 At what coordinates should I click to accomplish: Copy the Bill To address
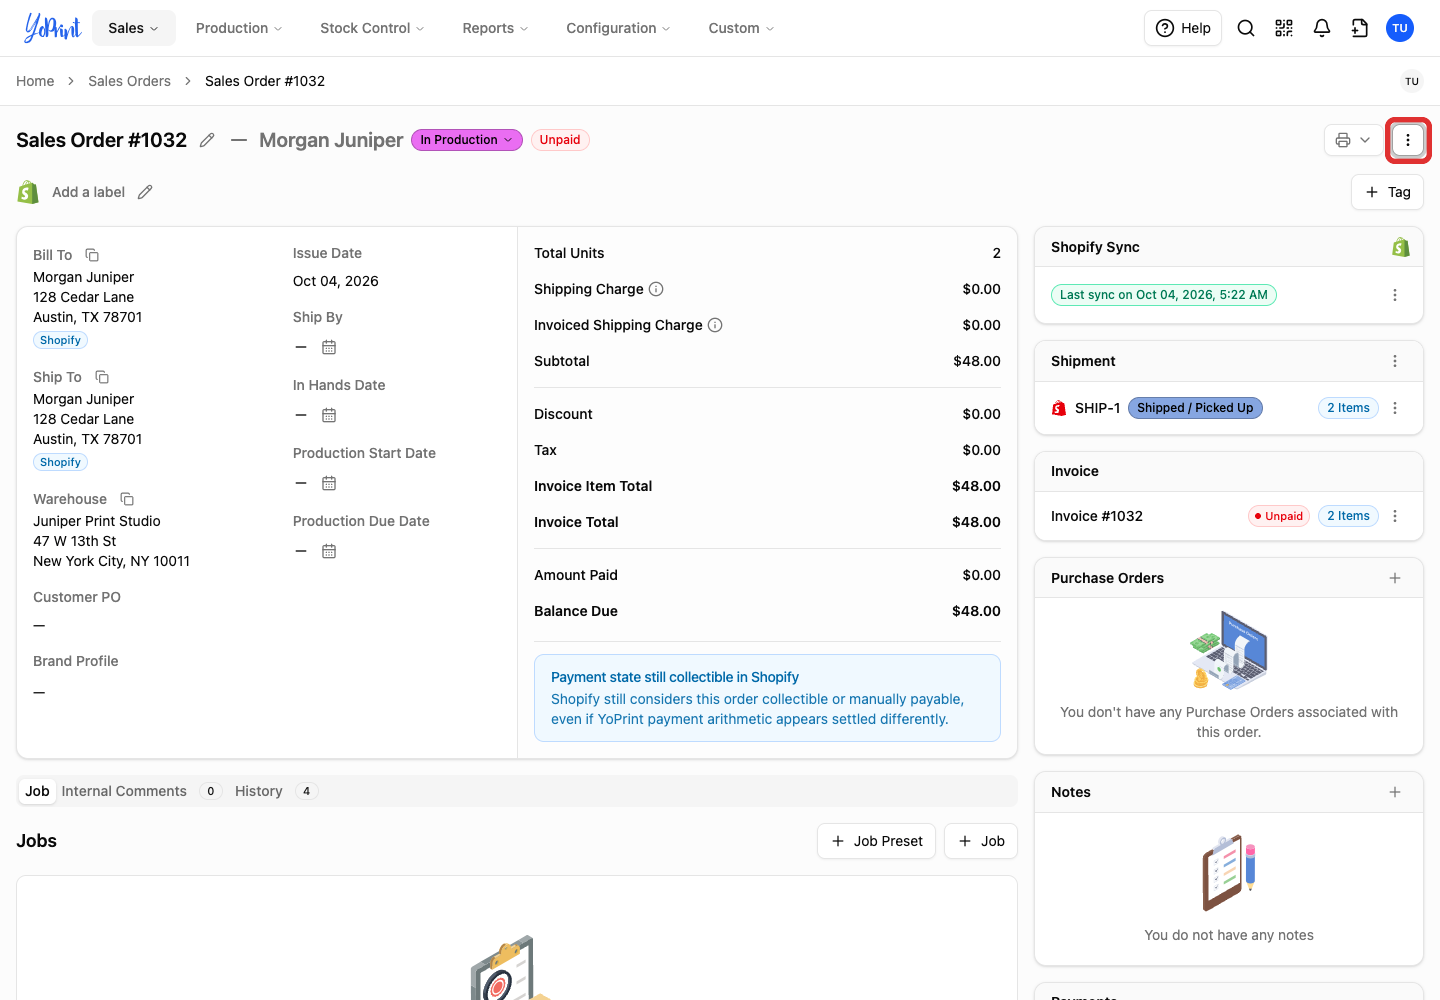coord(92,255)
